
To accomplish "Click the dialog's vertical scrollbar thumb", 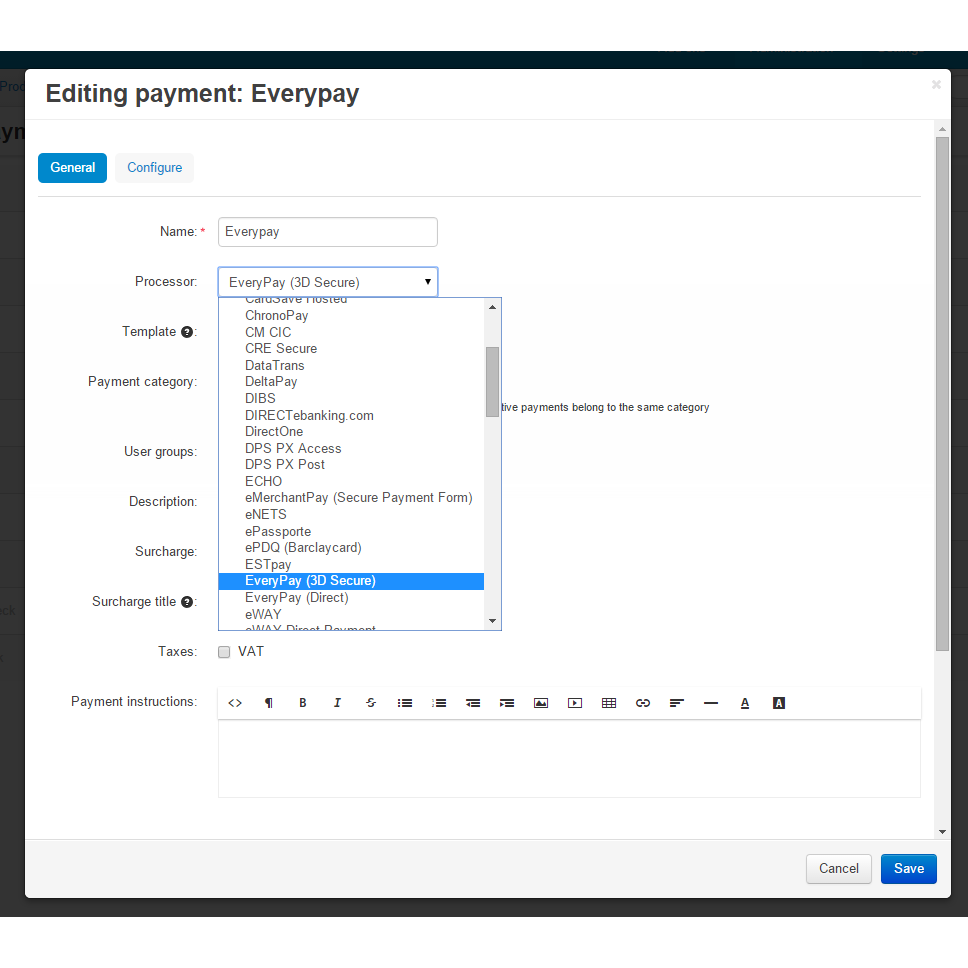I will coord(942,394).
